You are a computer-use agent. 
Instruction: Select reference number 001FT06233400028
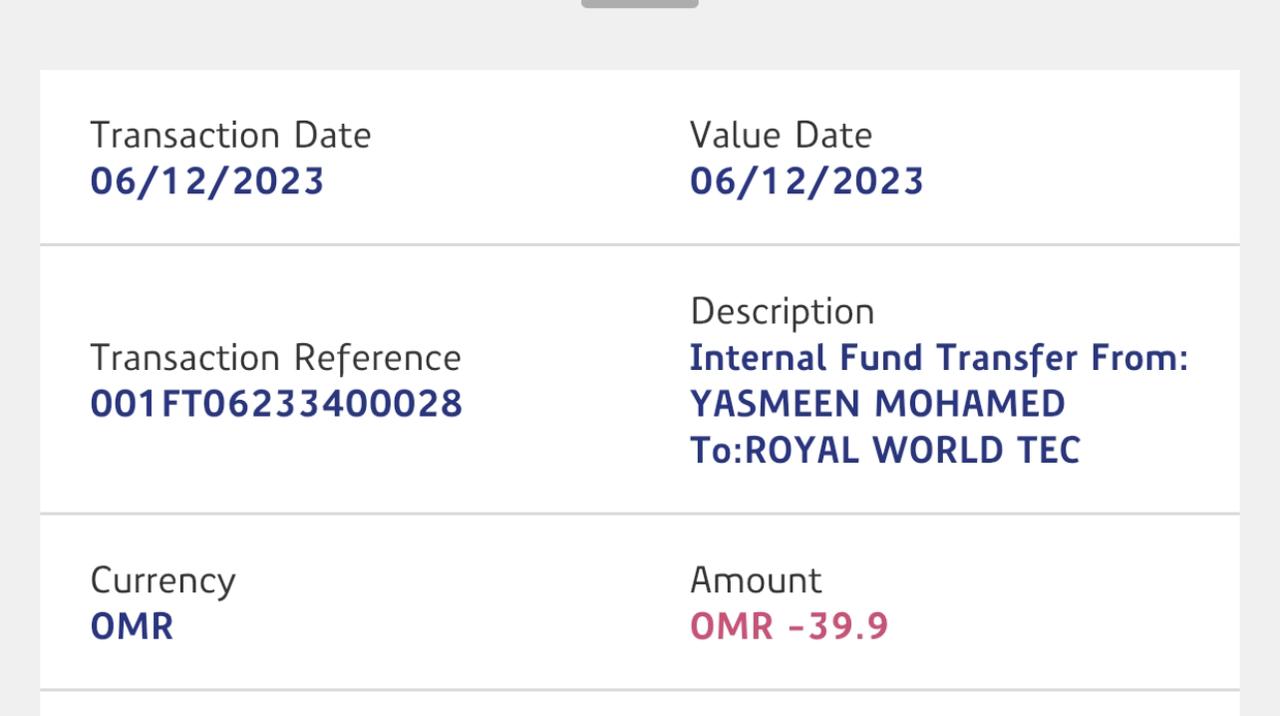pyautogui.click(x=276, y=404)
